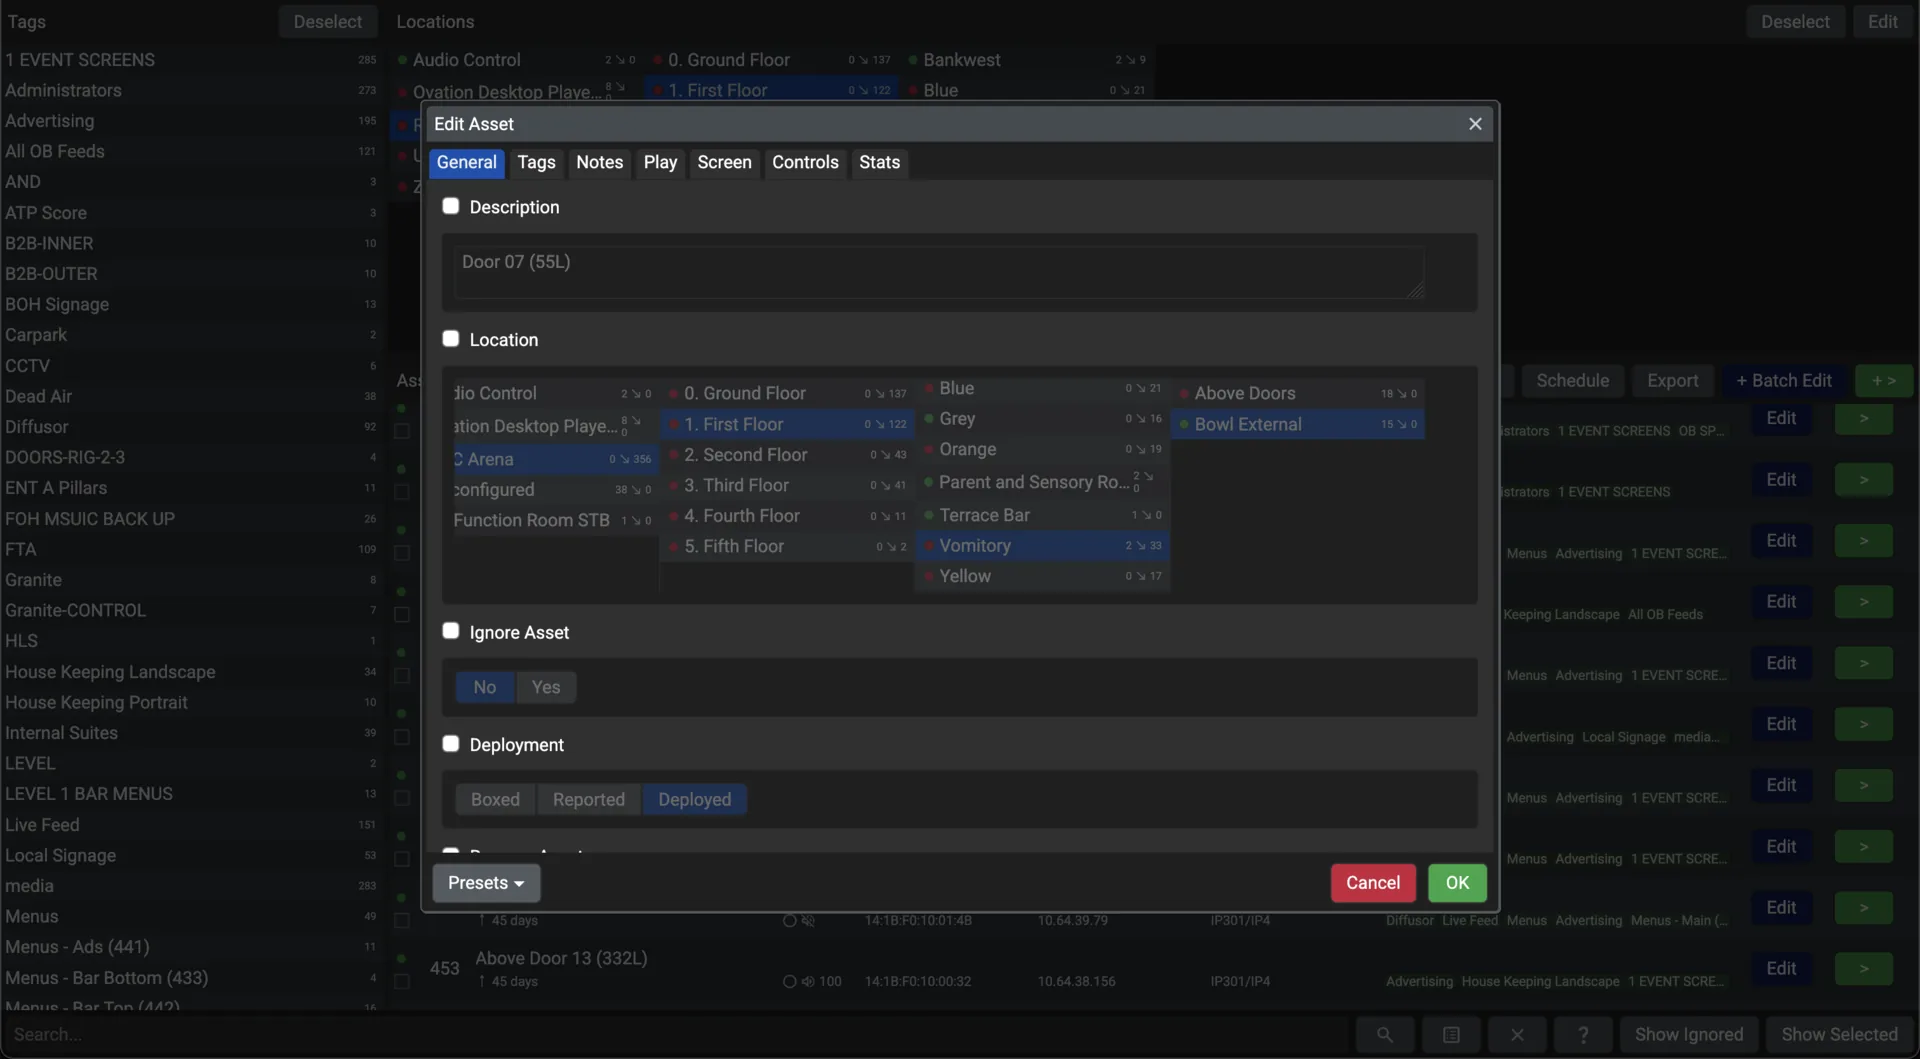The image size is (1920, 1059).
Task: Select 3. Third Floor location
Action: [788, 485]
